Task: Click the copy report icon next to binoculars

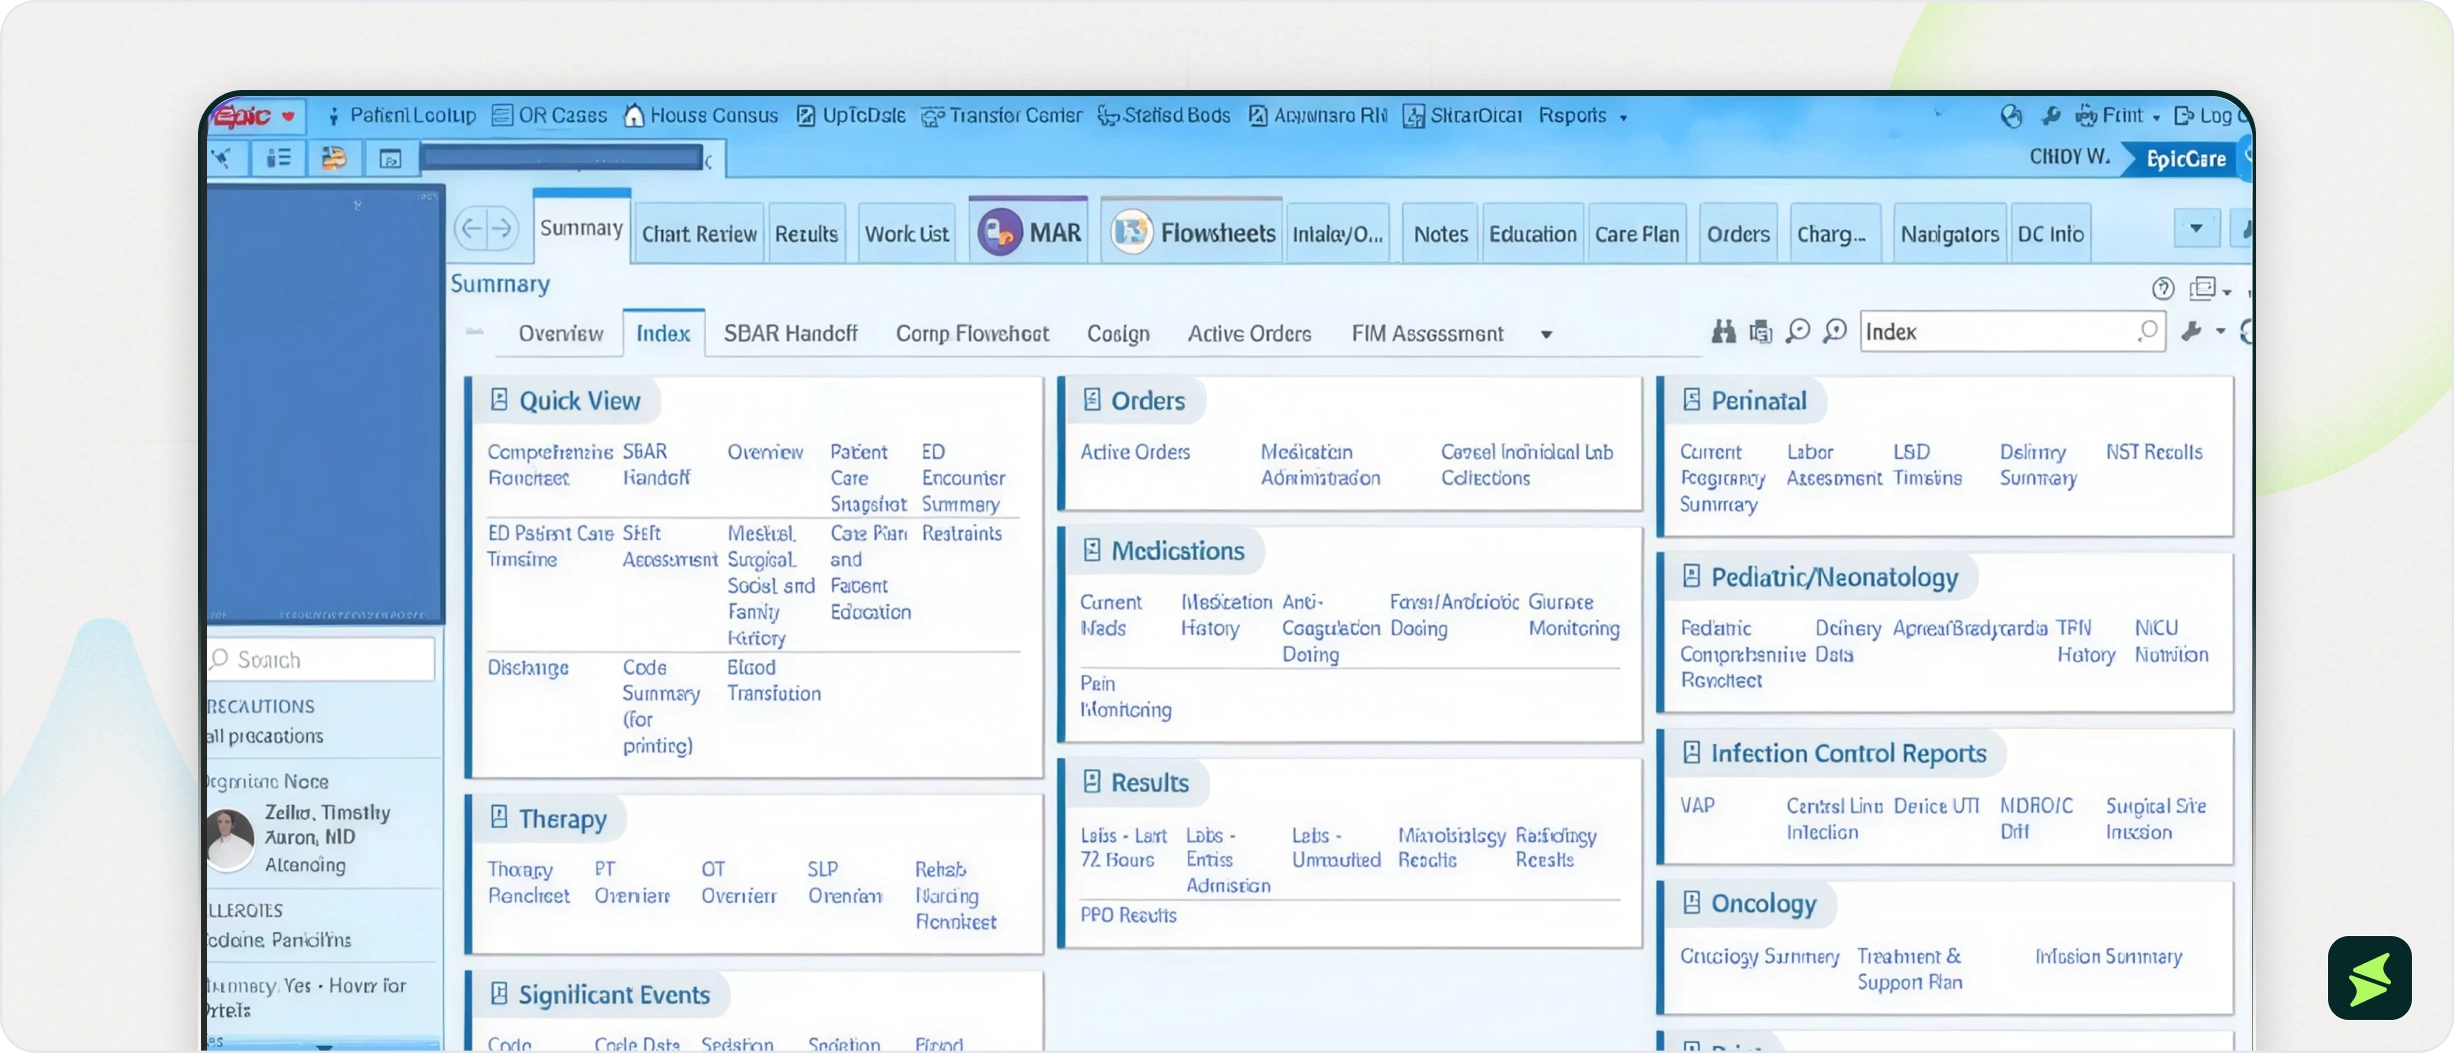Action: click(1760, 331)
